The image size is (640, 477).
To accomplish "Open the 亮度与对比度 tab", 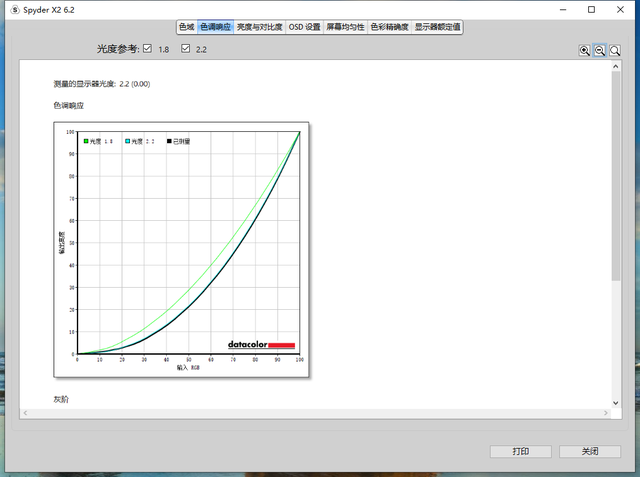I will pos(260,27).
